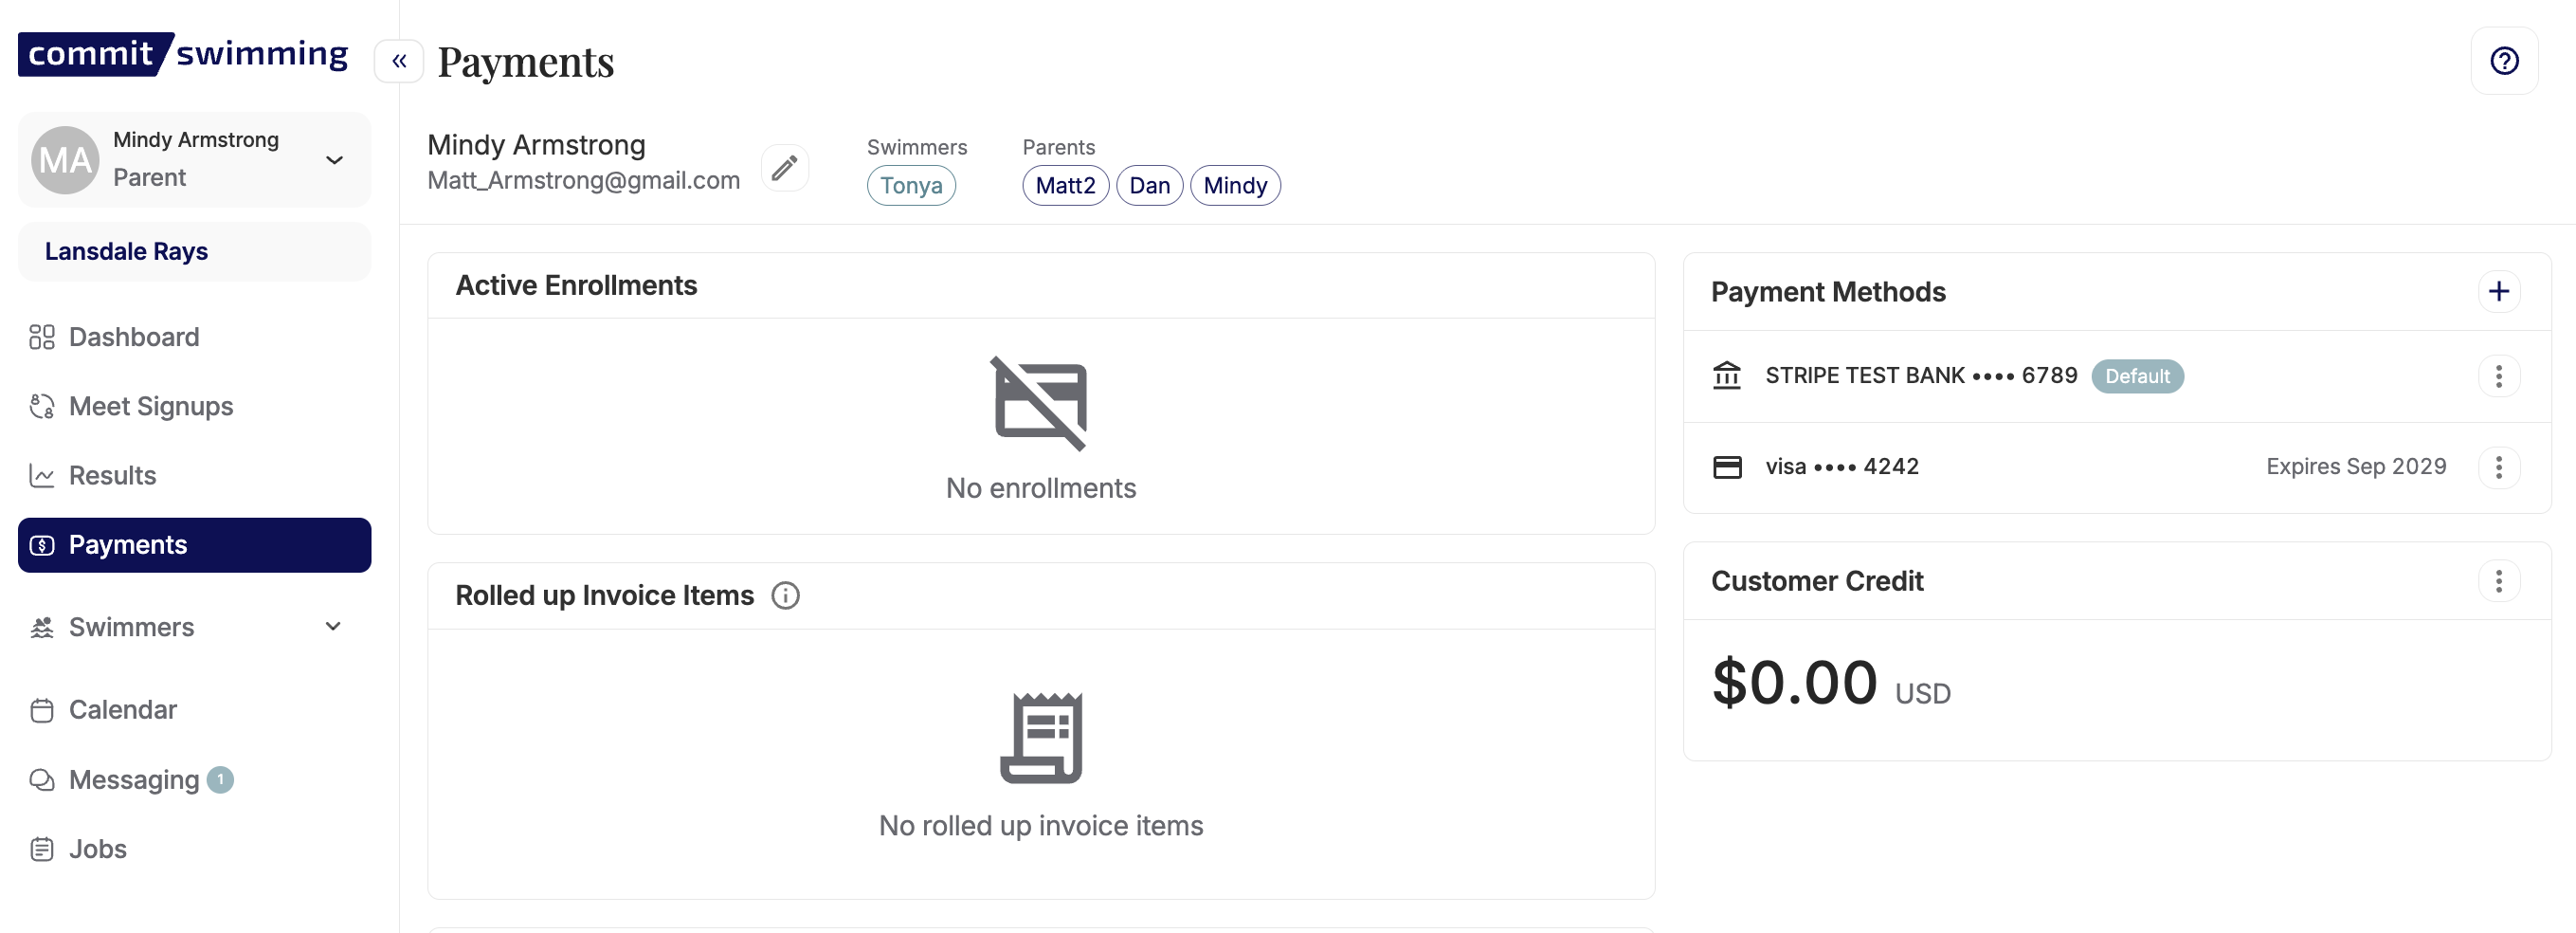
Task: Click the Commit Swimming logo
Action: click(183, 54)
